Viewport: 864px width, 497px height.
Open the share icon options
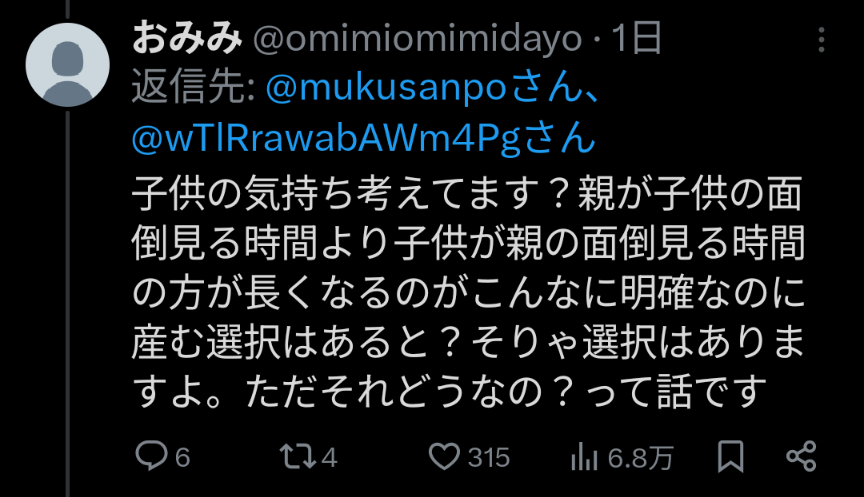tap(801, 456)
